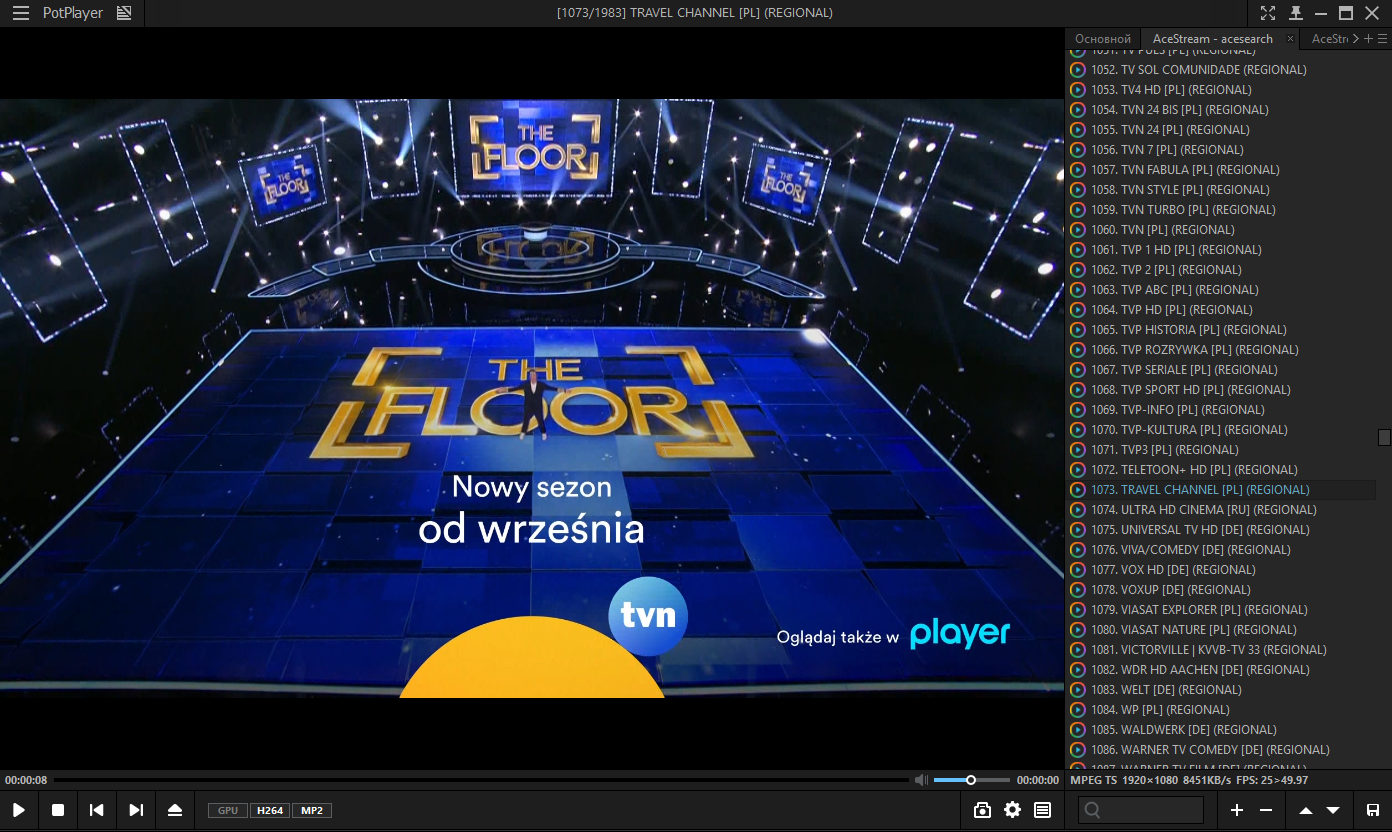Screen dimensions: 1392x832
Task: Remove an item with the playlist minus button
Action: 1266,810
